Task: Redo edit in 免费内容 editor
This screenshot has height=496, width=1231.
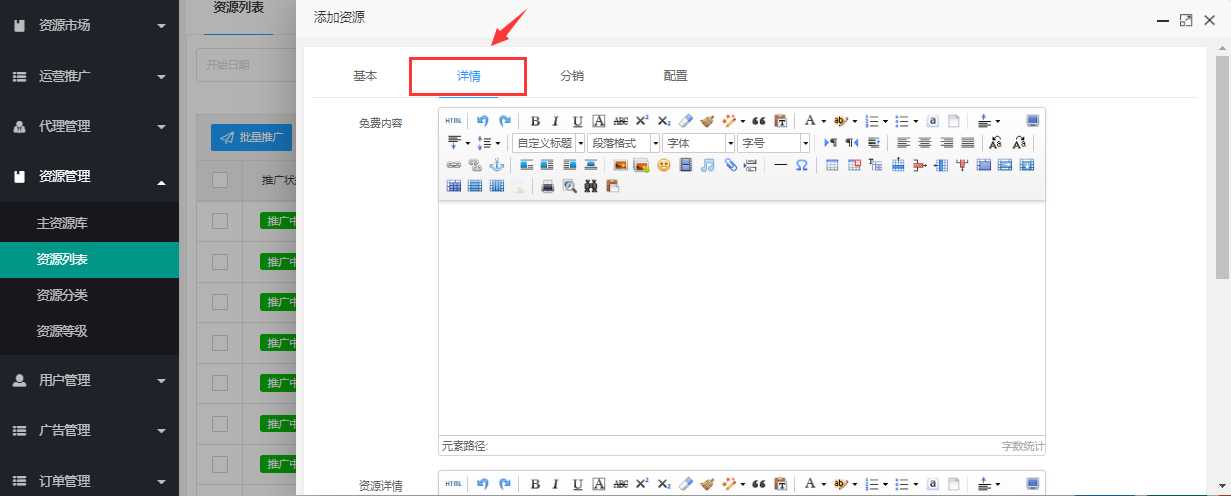Action: (505, 121)
